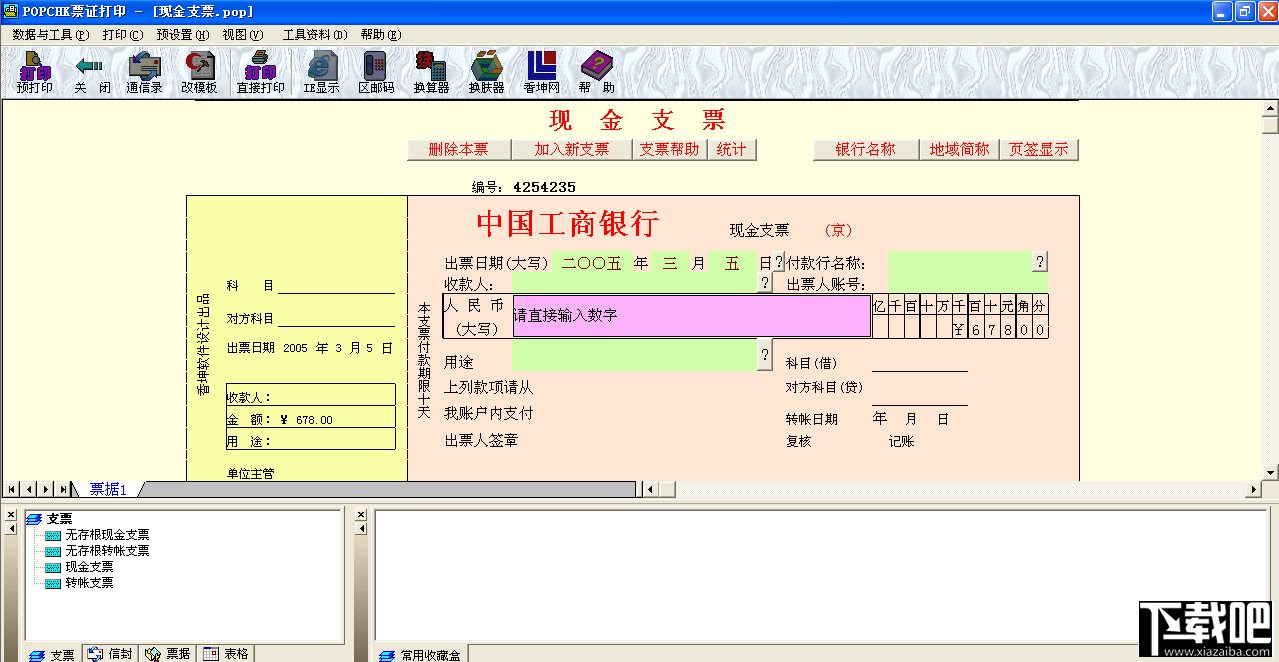This screenshot has height=662, width=1279.
Task: Open the 付款行名称 question-mark helper
Action: (1041, 262)
